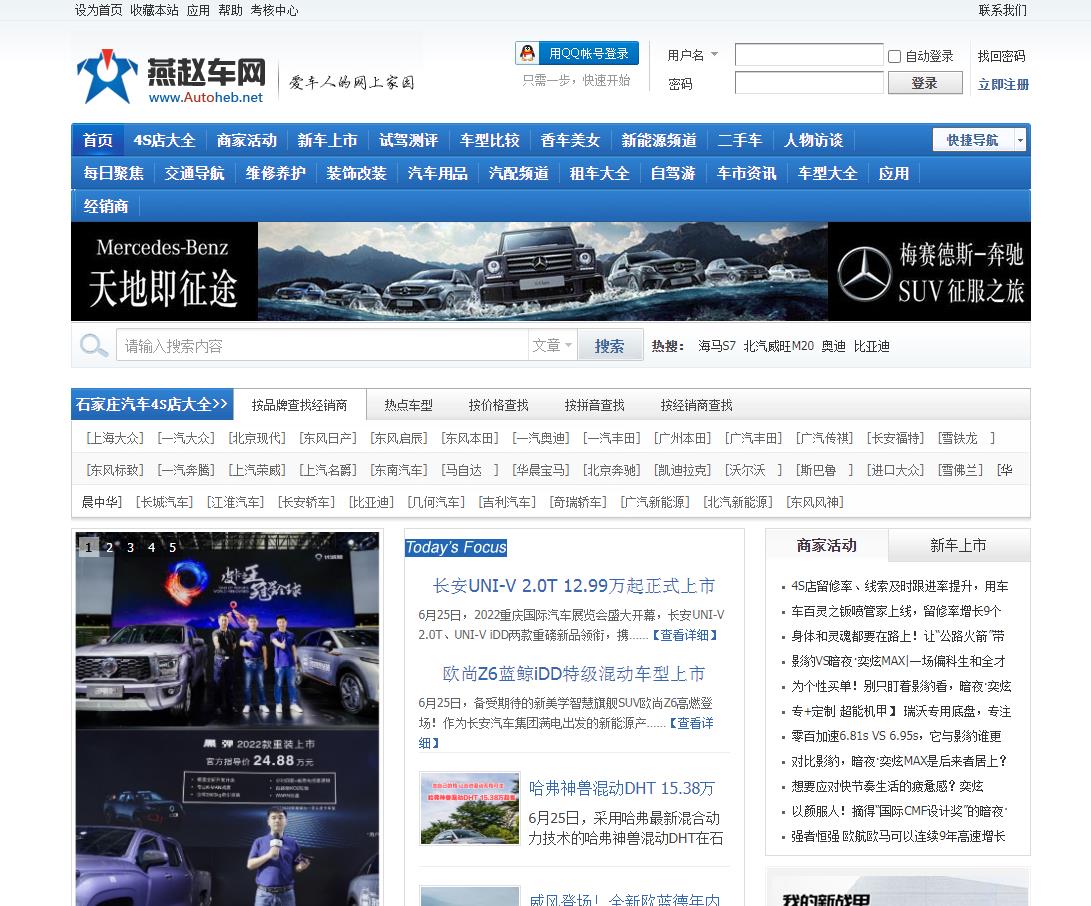1091x906 pixels.
Task: Open 考核中心 link in top bar
Action: (x=274, y=10)
